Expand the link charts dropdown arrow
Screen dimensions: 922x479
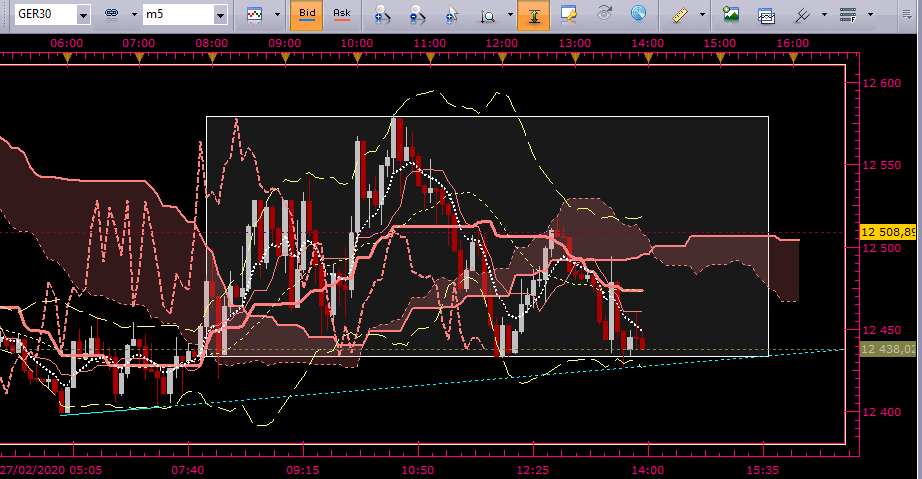(x=134, y=15)
